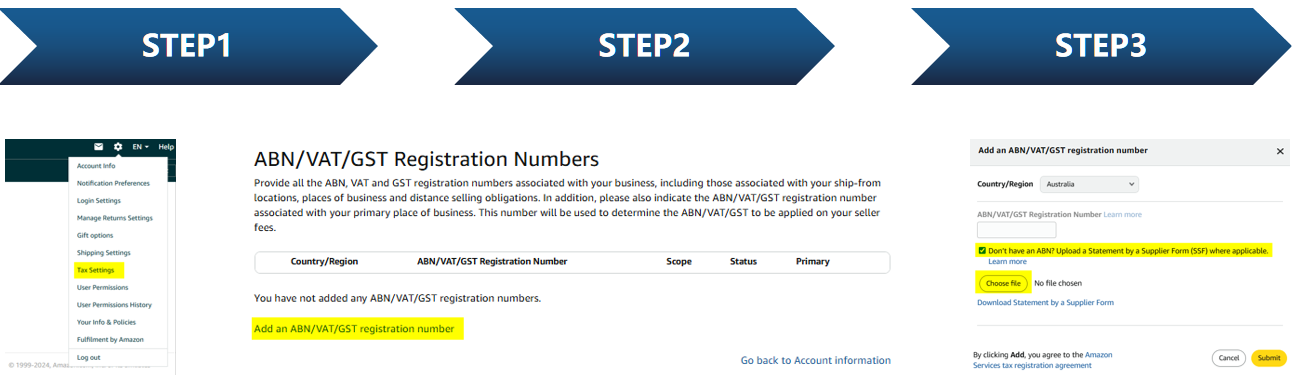Viewport: 1297px width, 379px height.
Task: Close the Add ABN dialog
Action: tap(1280, 151)
